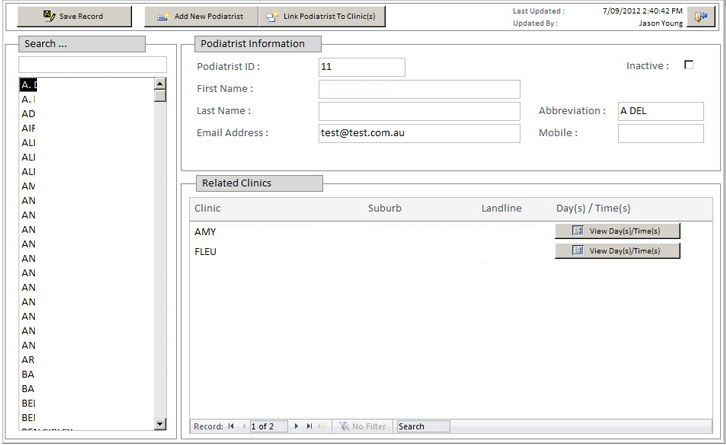Jump to last record in navigator

(309, 426)
